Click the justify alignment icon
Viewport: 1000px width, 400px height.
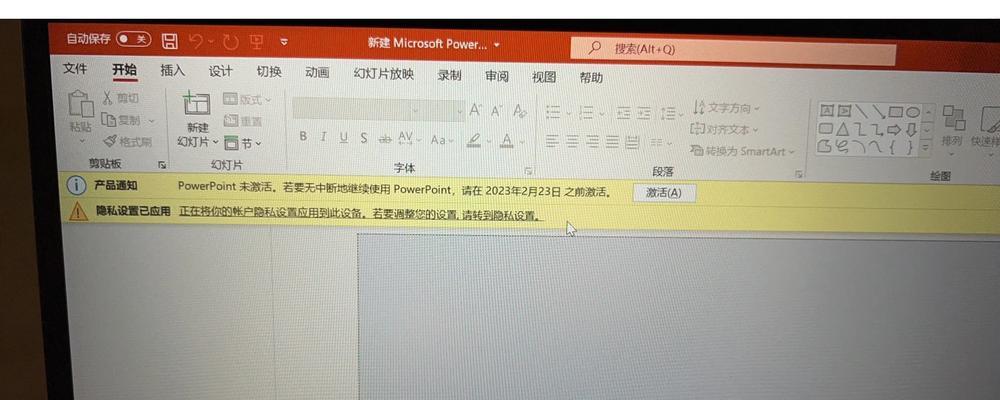[x=613, y=142]
